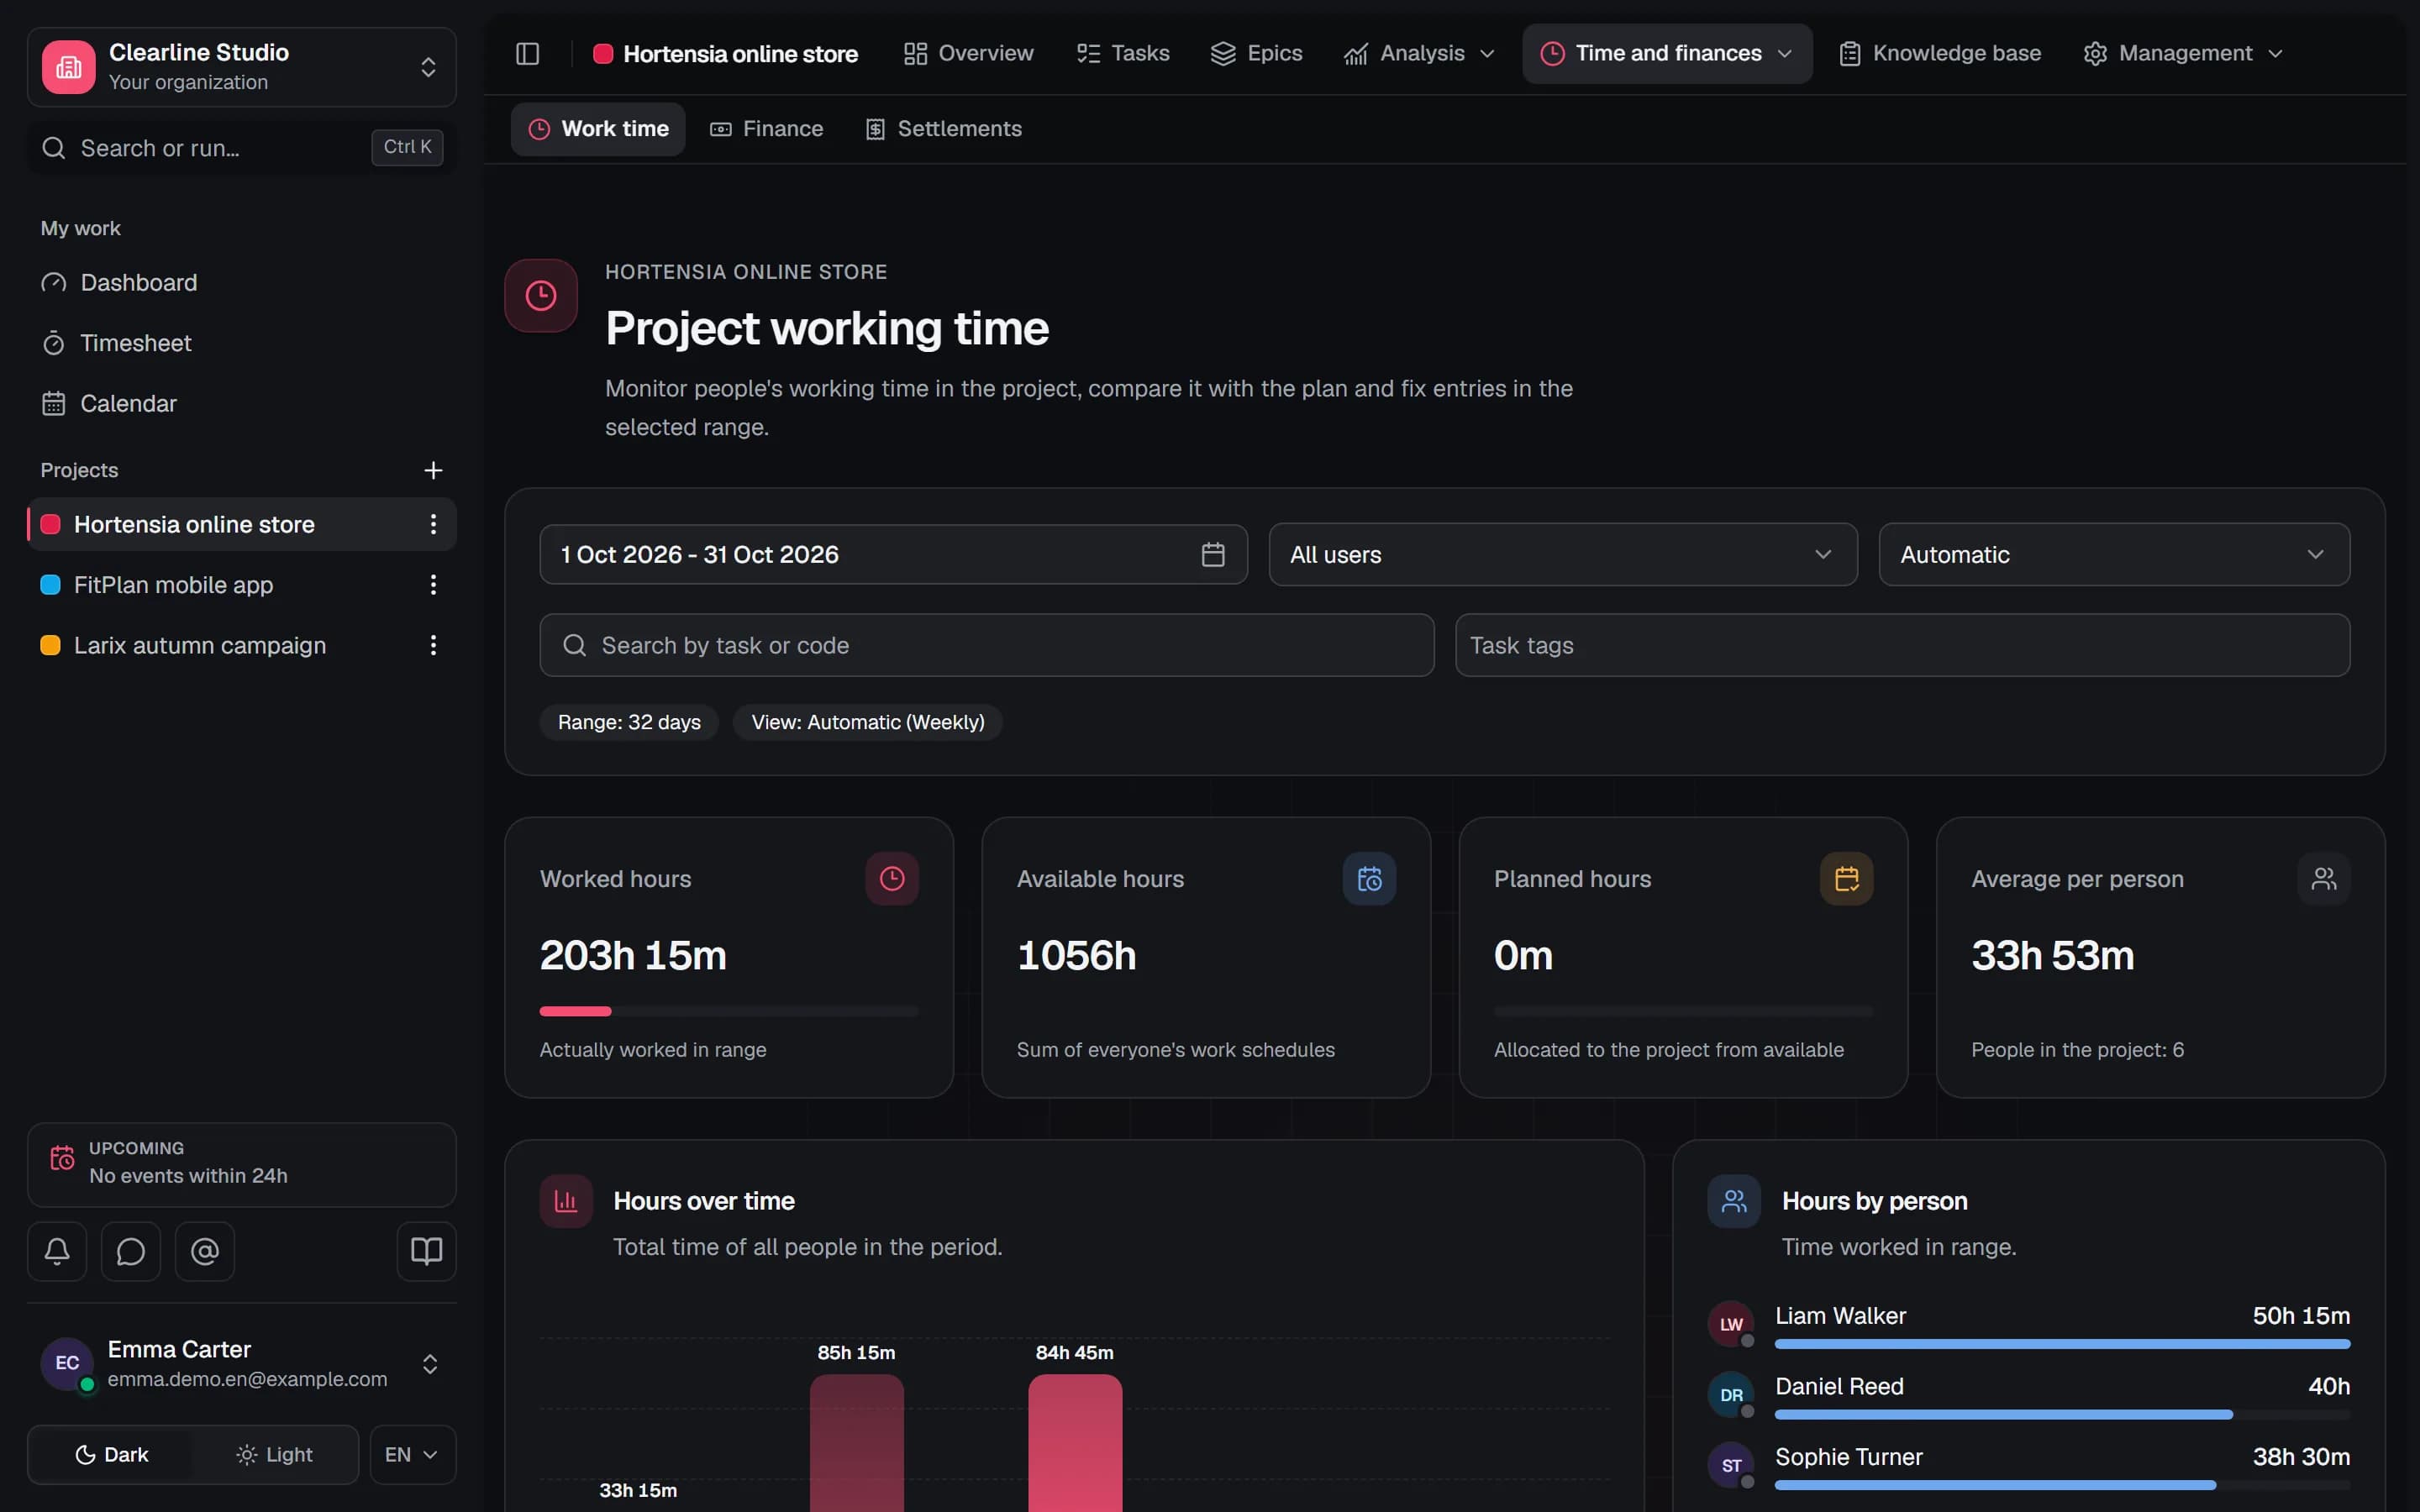Open notifications bell icon
This screenshot has height=1512, width=2420.
57,1251
